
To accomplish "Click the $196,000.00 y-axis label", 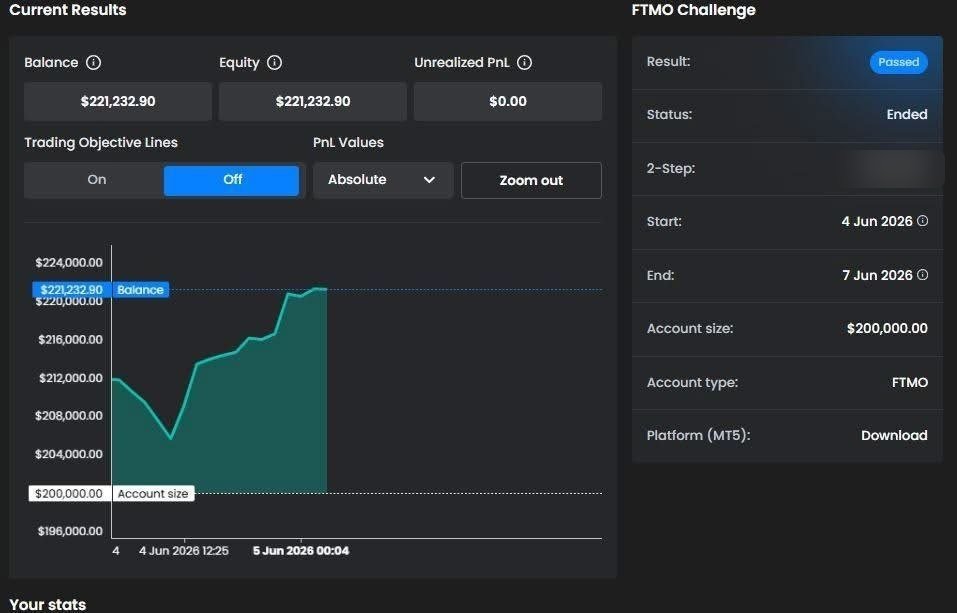I will click(70, 531).
